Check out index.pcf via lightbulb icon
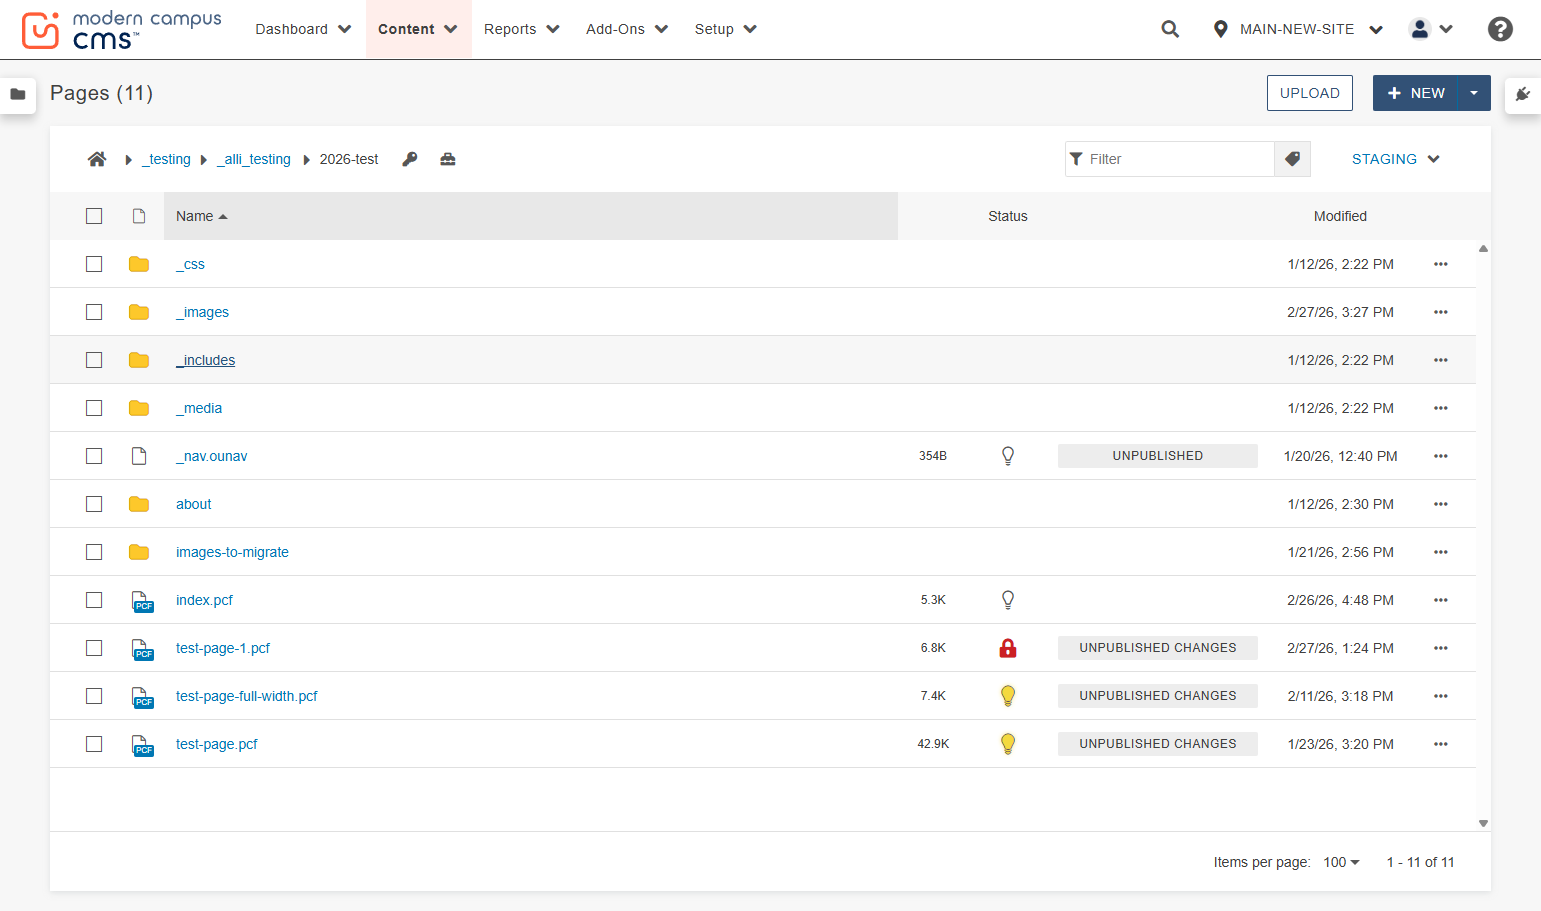This screenshot has width=1541, height=911. (x=1008, y=600)
